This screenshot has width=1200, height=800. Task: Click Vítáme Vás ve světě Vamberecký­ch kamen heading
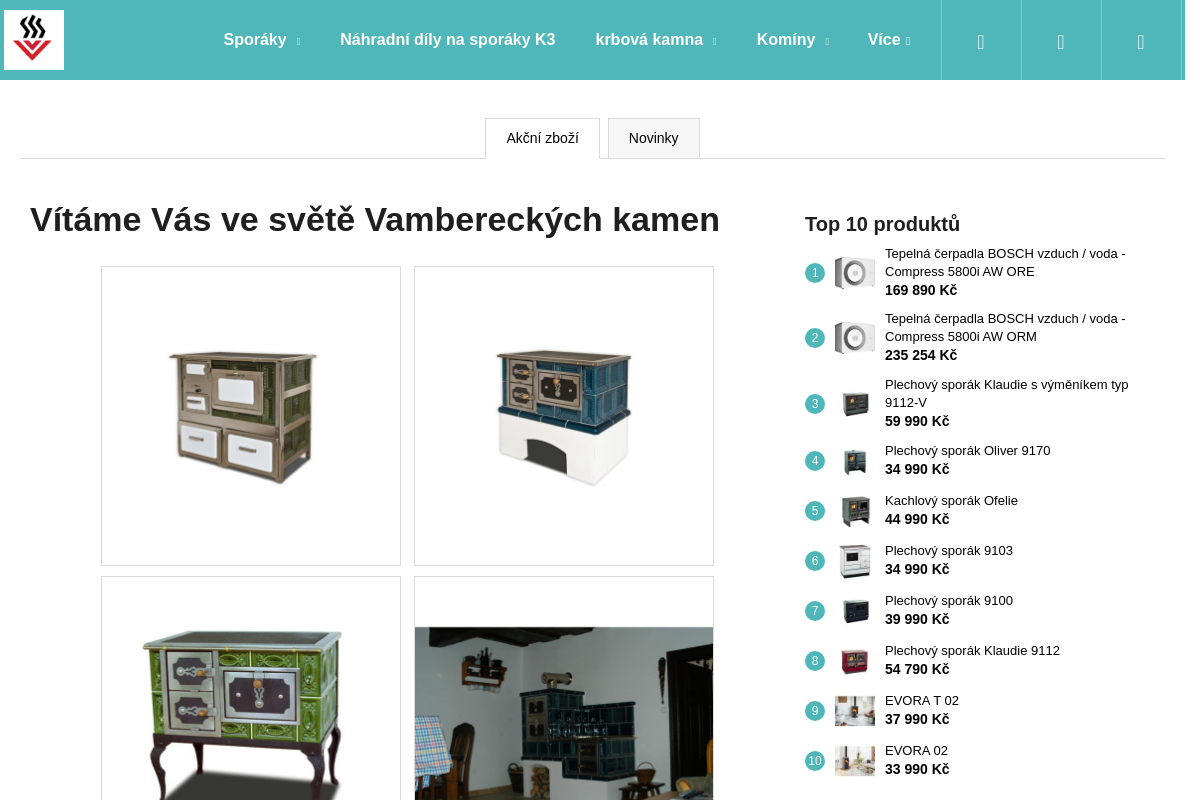[375, 220]
